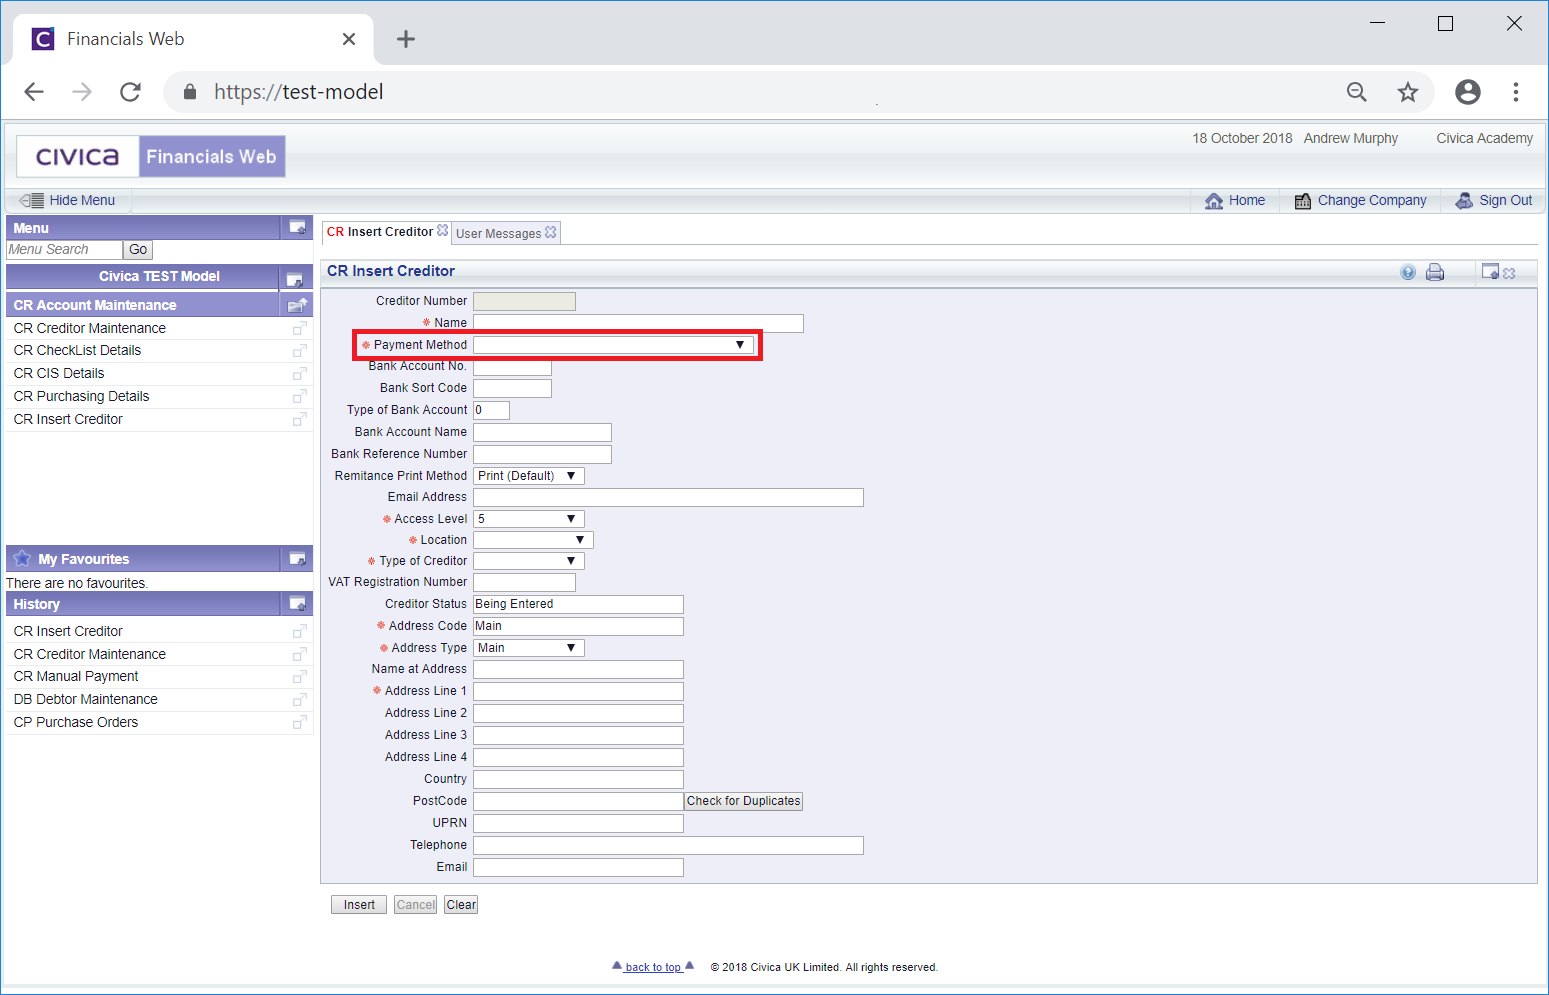The height and width of the screenshot is (995, 1549).
Task: Click the Address Line 1 field
Action: tap(578, 691)
